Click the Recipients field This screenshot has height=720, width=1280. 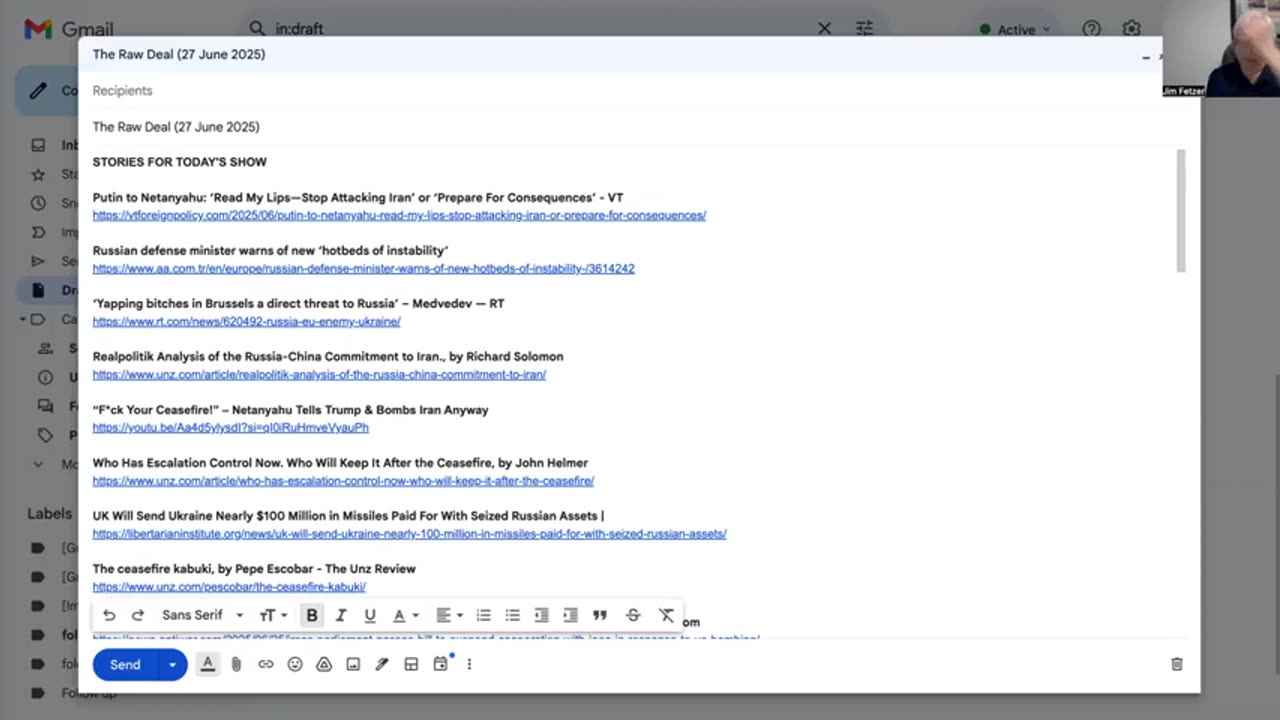[640, 90]
